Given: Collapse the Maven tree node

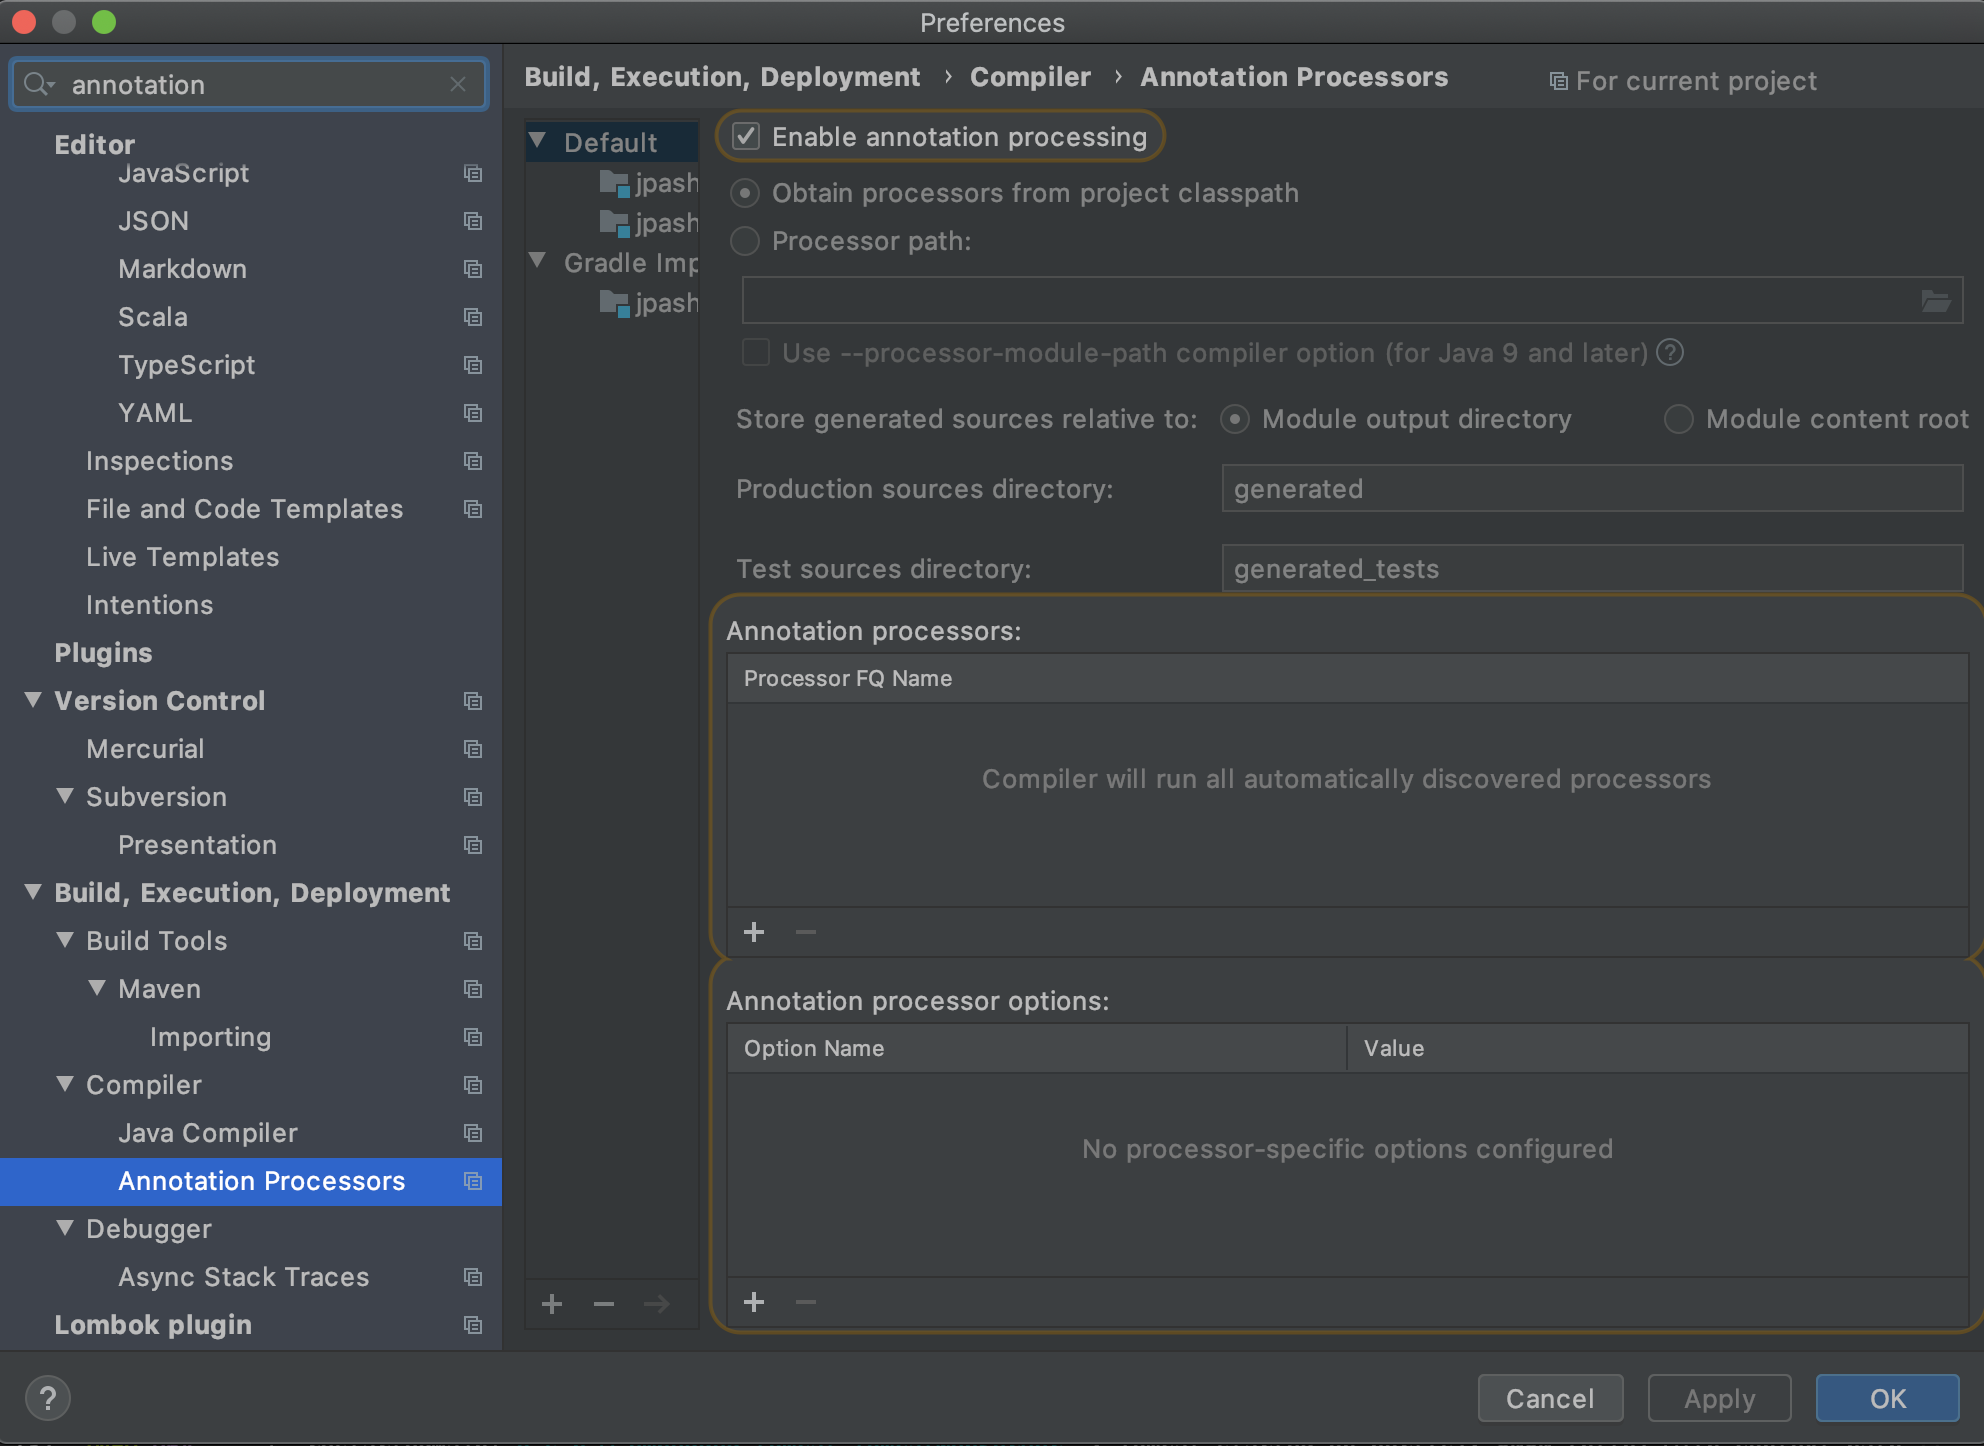Looking at the screenshot, I should (97, 988).
